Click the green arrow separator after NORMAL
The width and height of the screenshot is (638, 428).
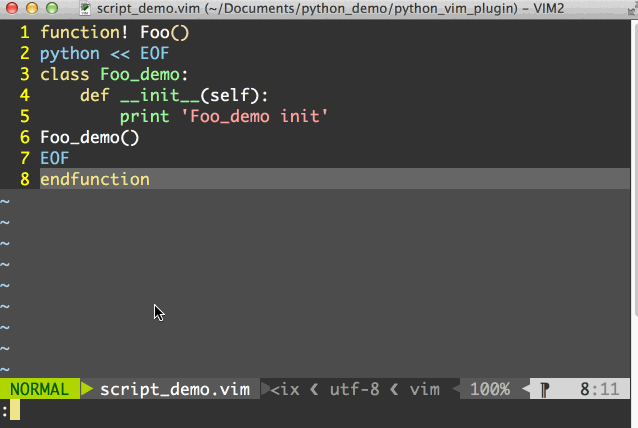pyautogui.click(x=86, y=390)
